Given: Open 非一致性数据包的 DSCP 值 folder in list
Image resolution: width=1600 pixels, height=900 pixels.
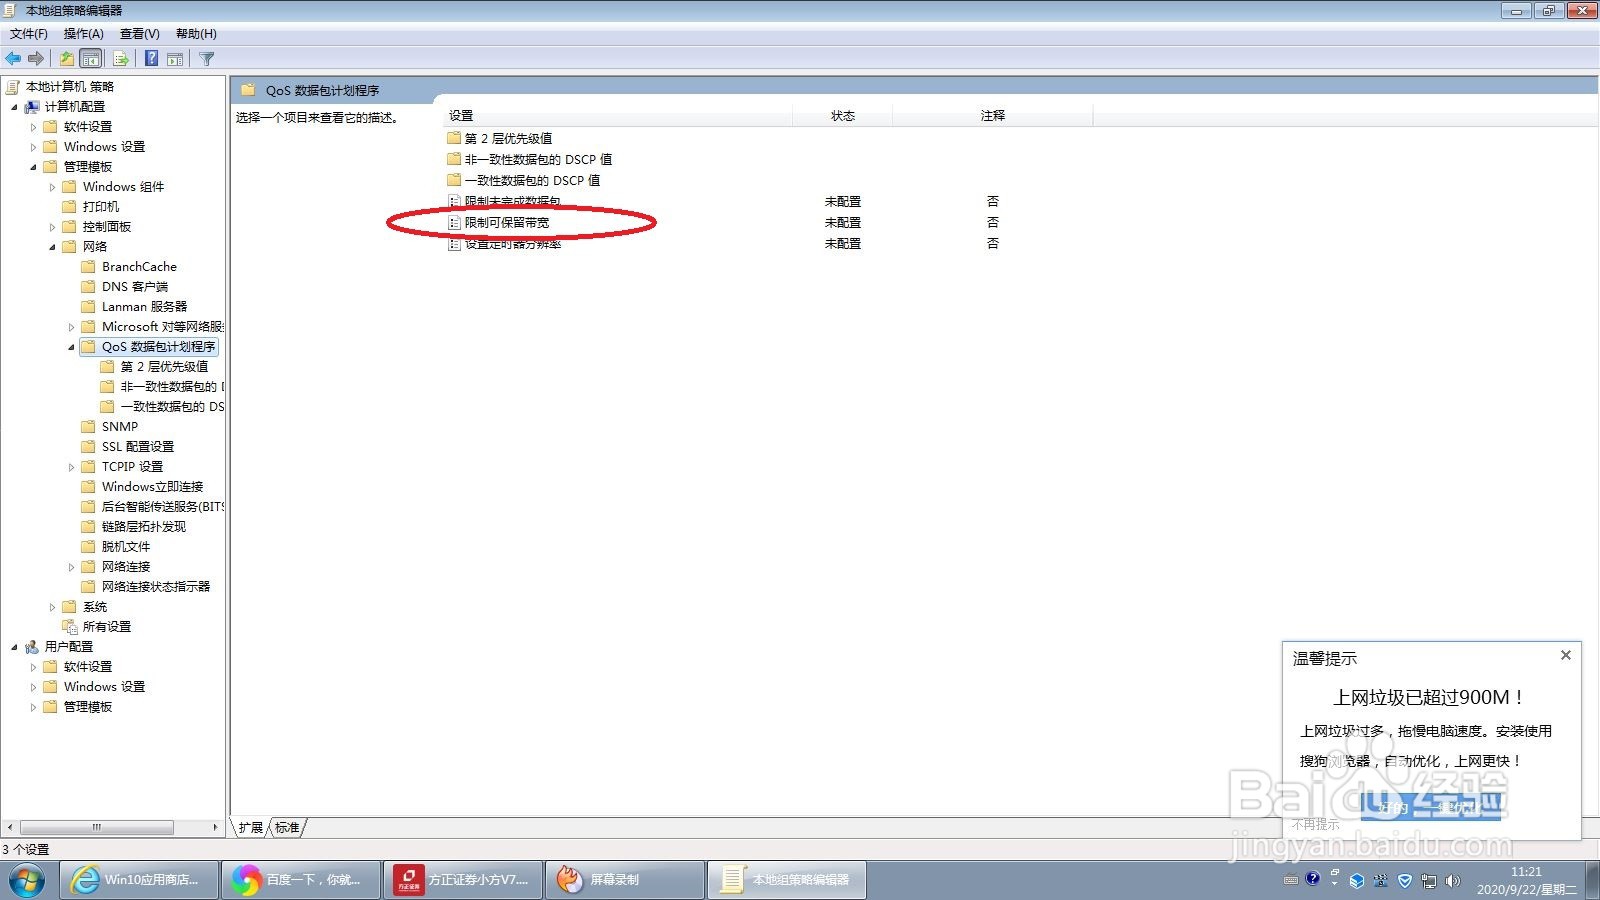Looking at the screenshot, I should tap(538, 159).
